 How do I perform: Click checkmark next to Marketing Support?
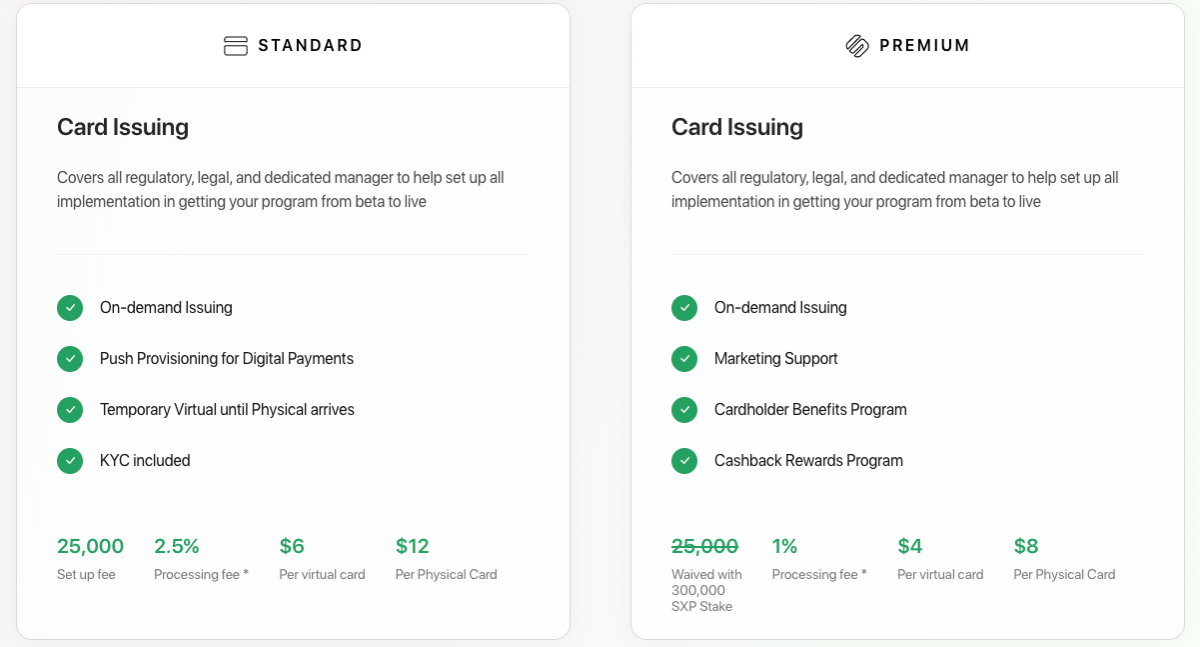pyautogui.click(x=684, y=359)
